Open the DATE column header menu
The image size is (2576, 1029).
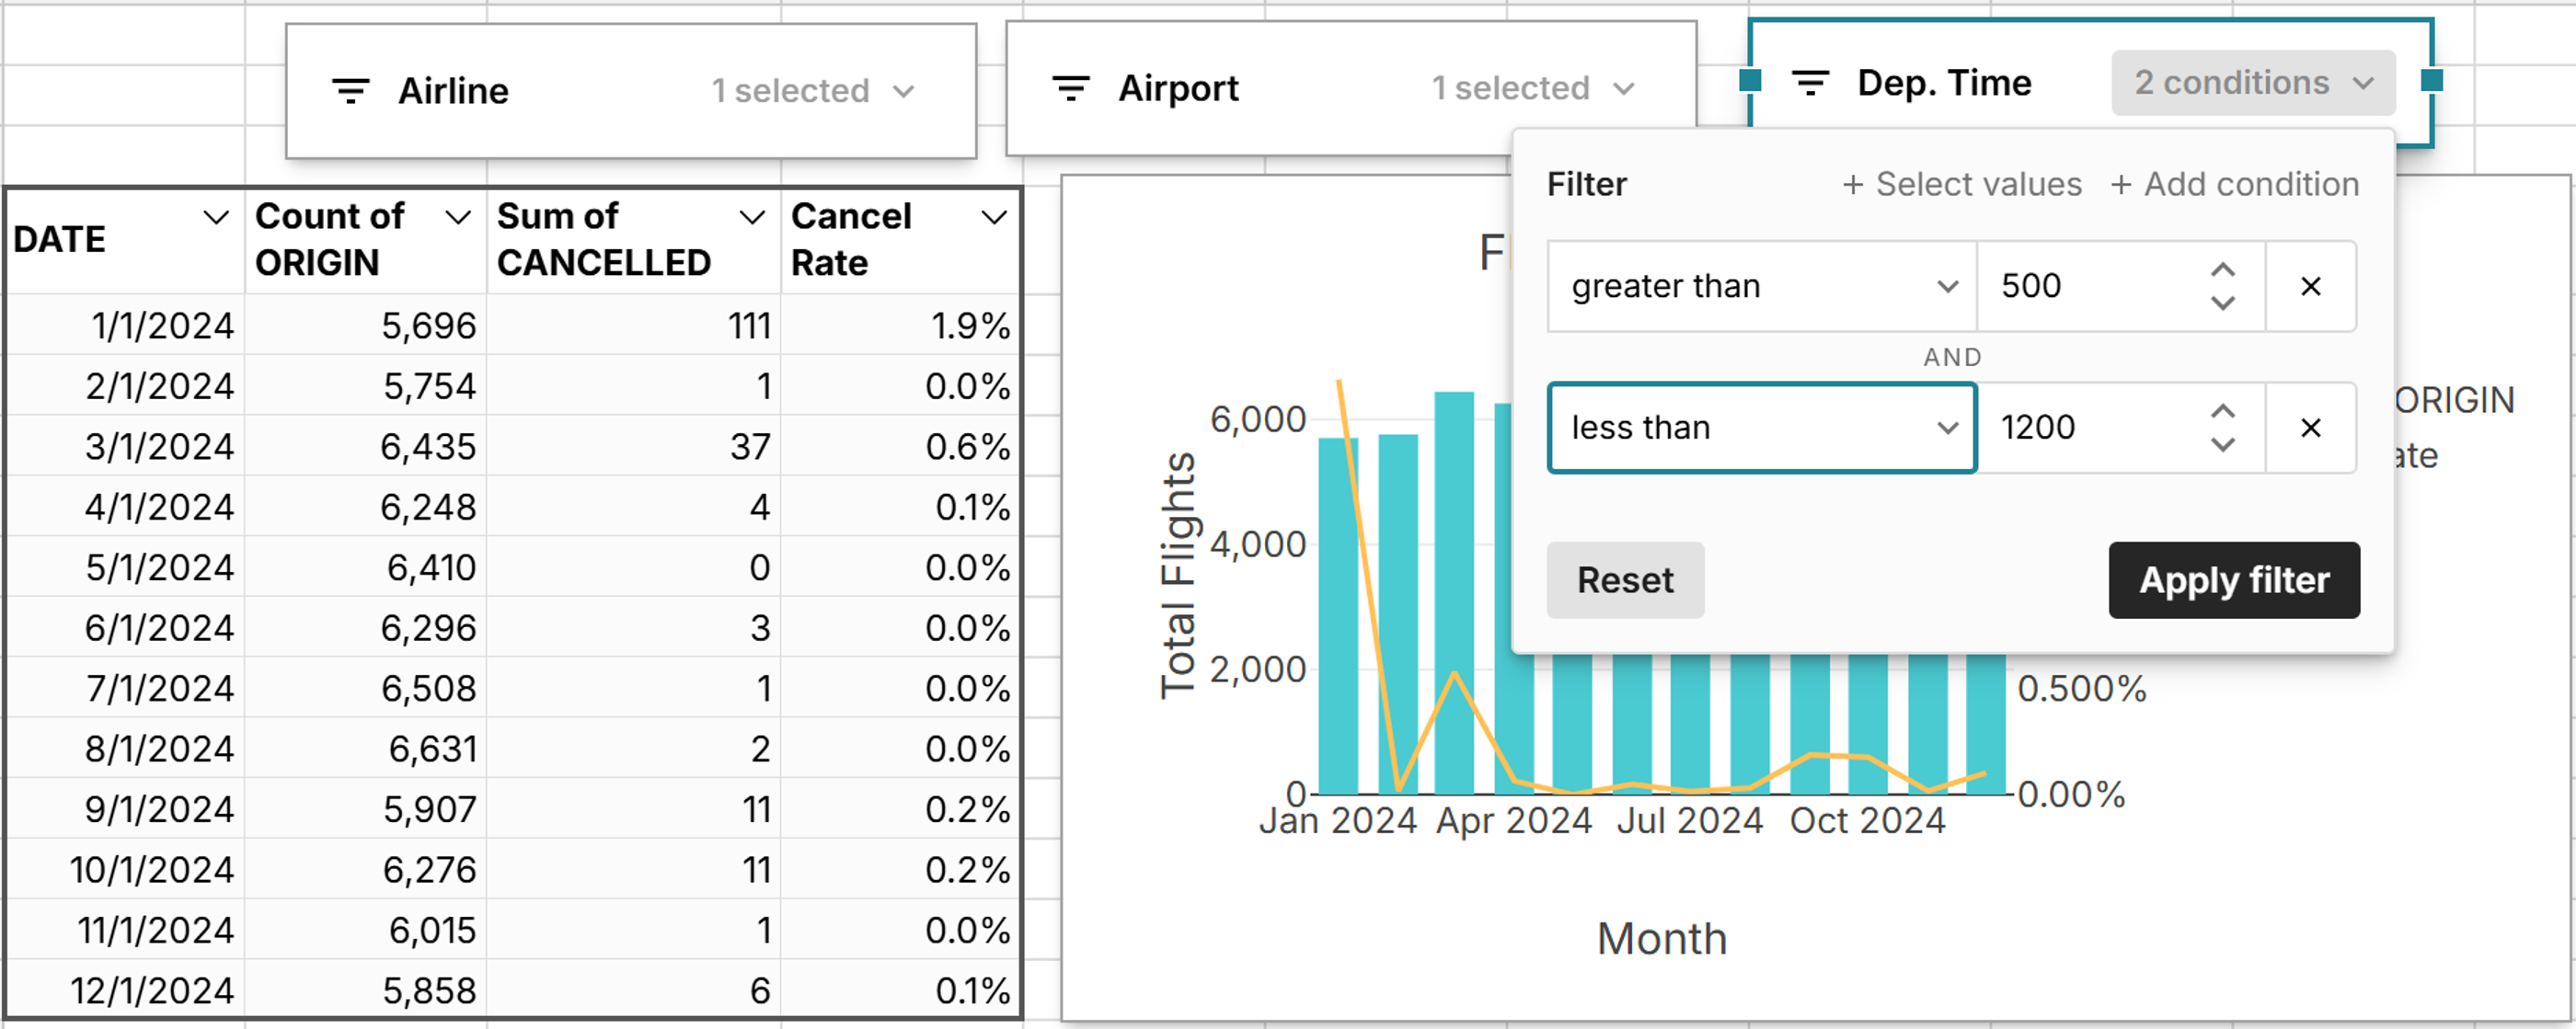pos(215,217)
